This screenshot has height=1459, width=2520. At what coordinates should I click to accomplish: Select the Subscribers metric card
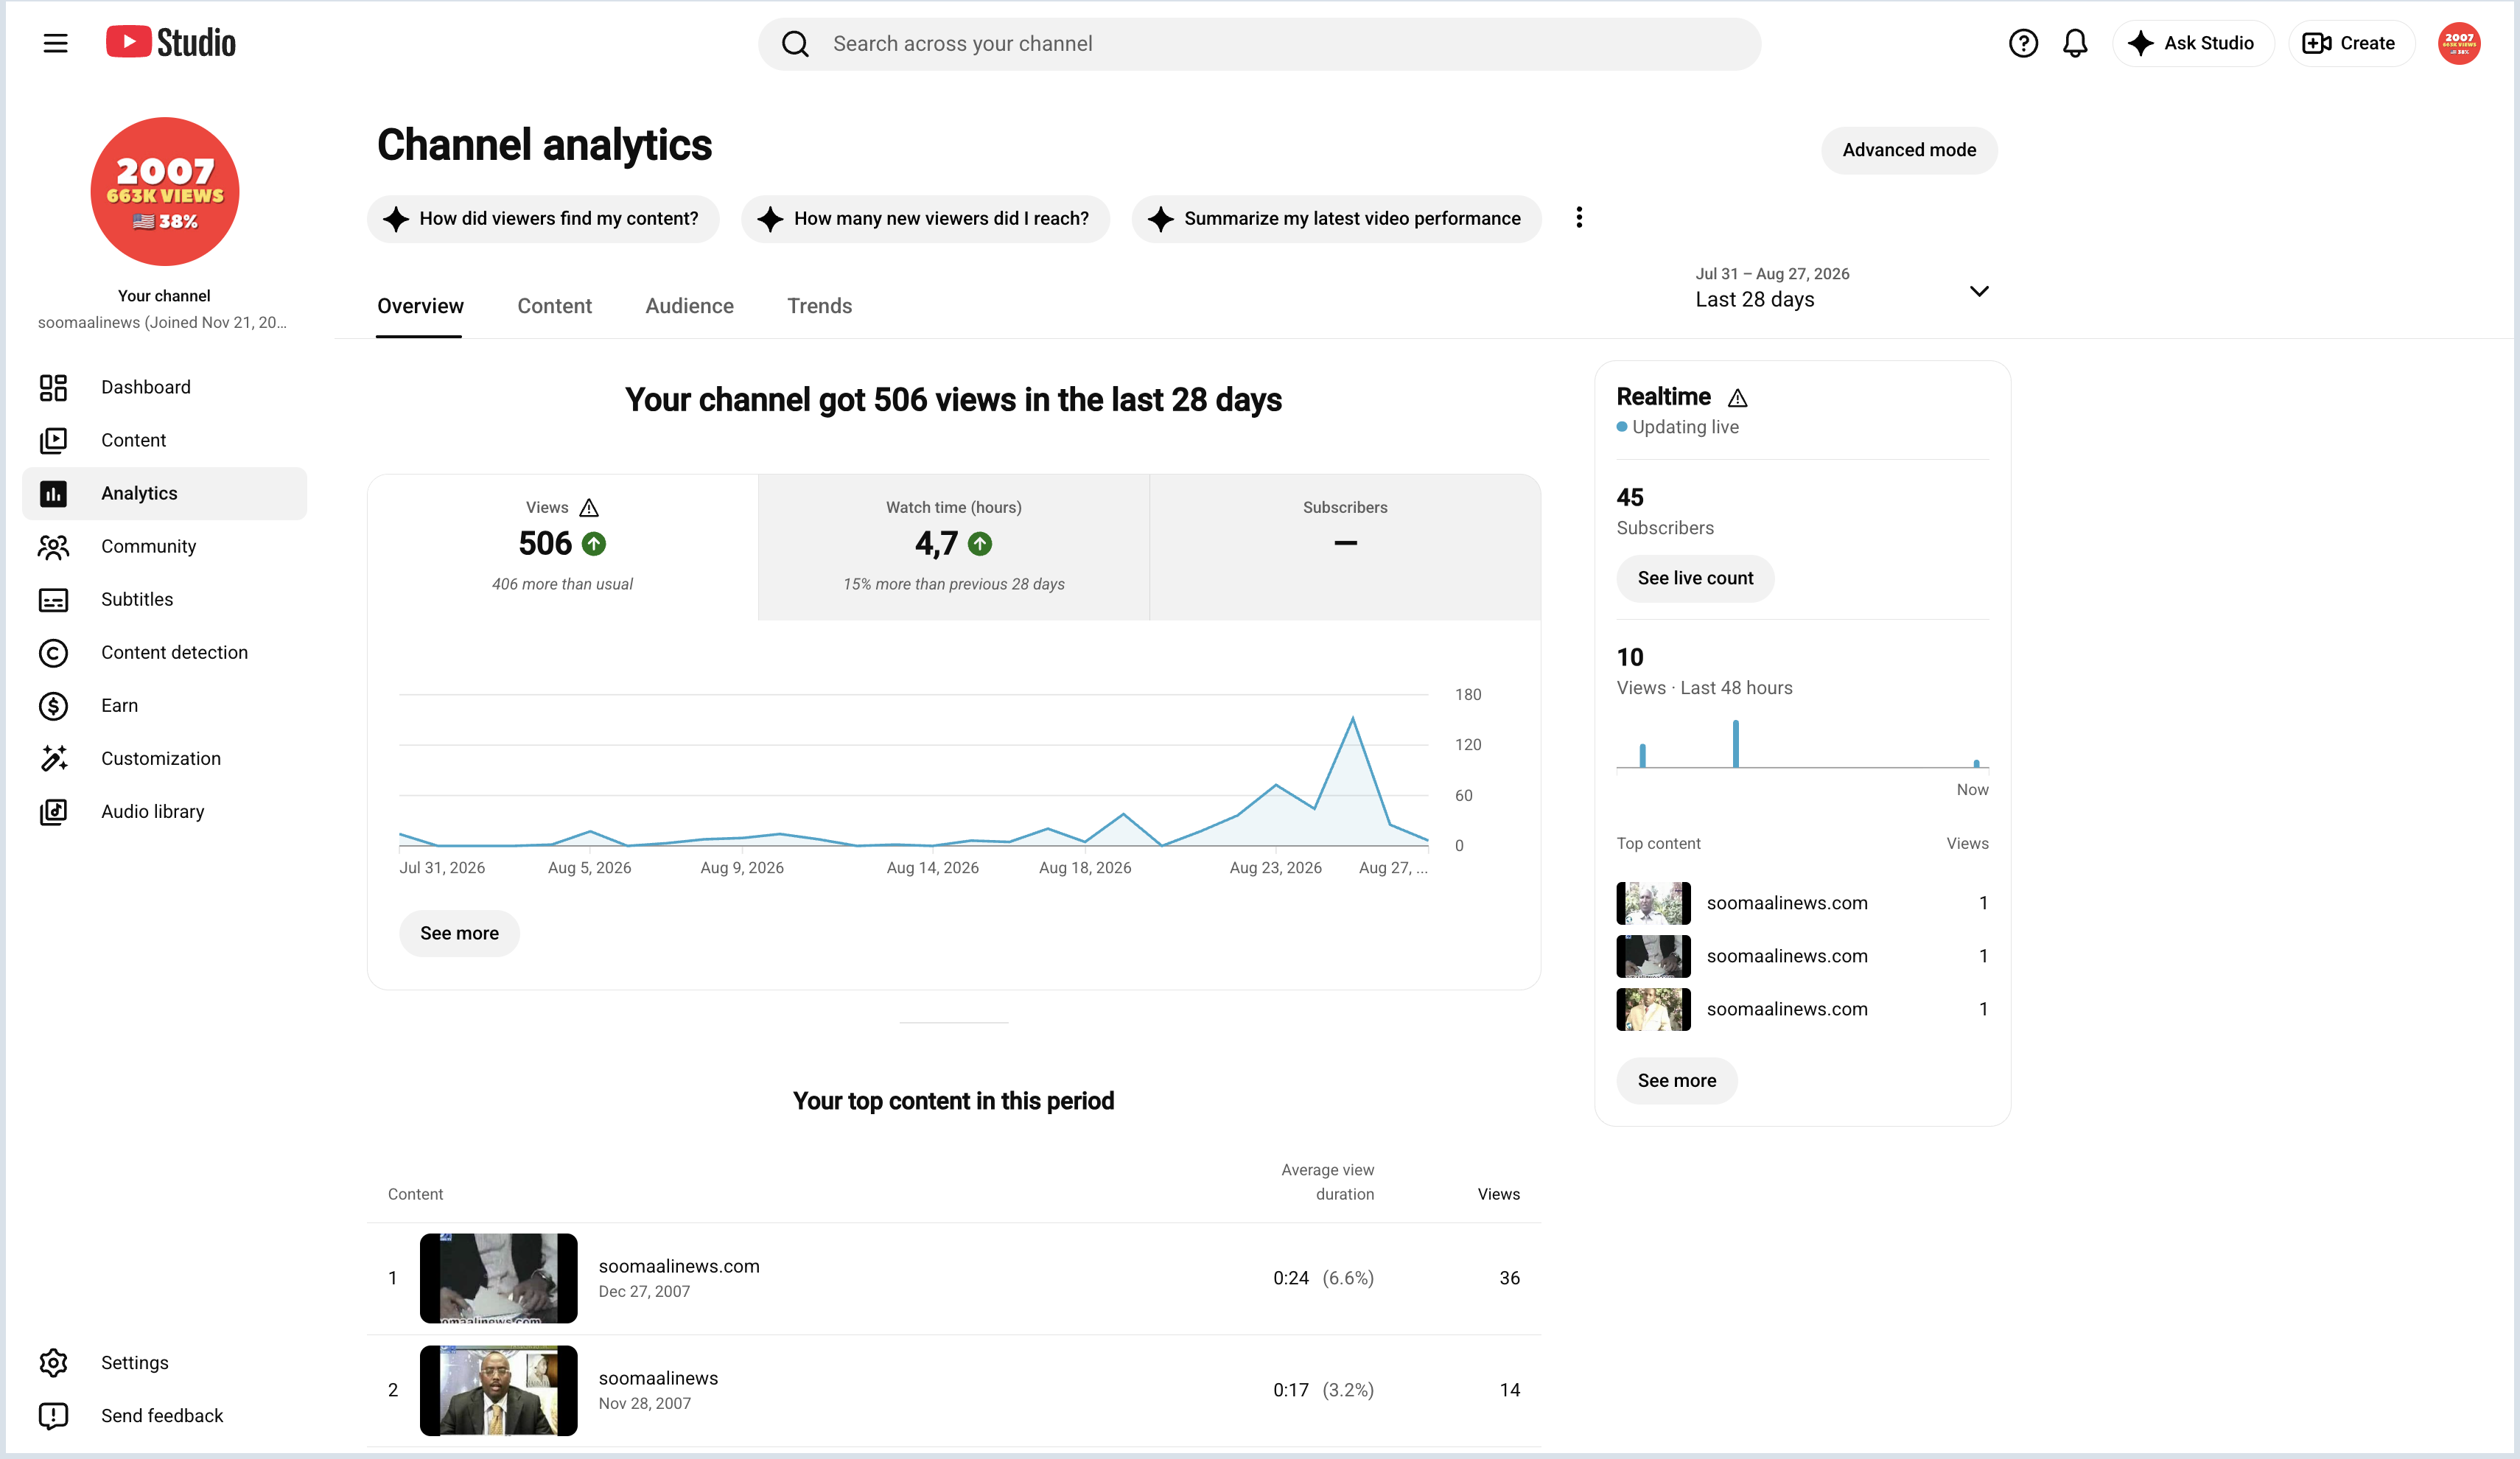(1345, 547)
